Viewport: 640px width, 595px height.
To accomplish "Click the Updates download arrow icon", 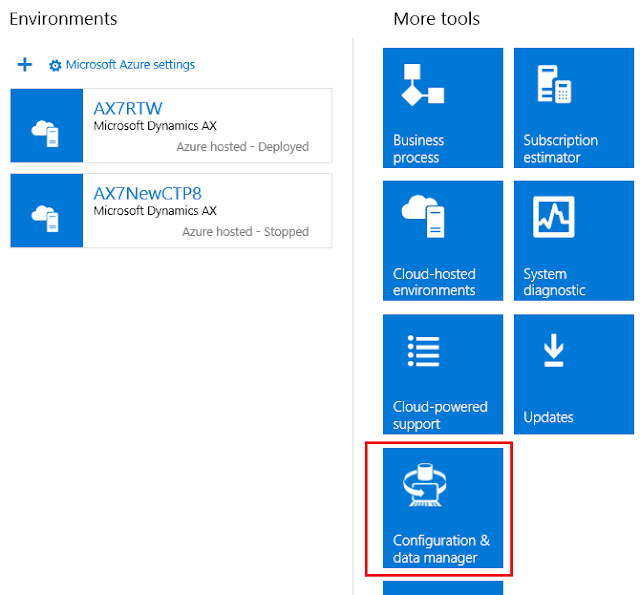I will (553, 351).
